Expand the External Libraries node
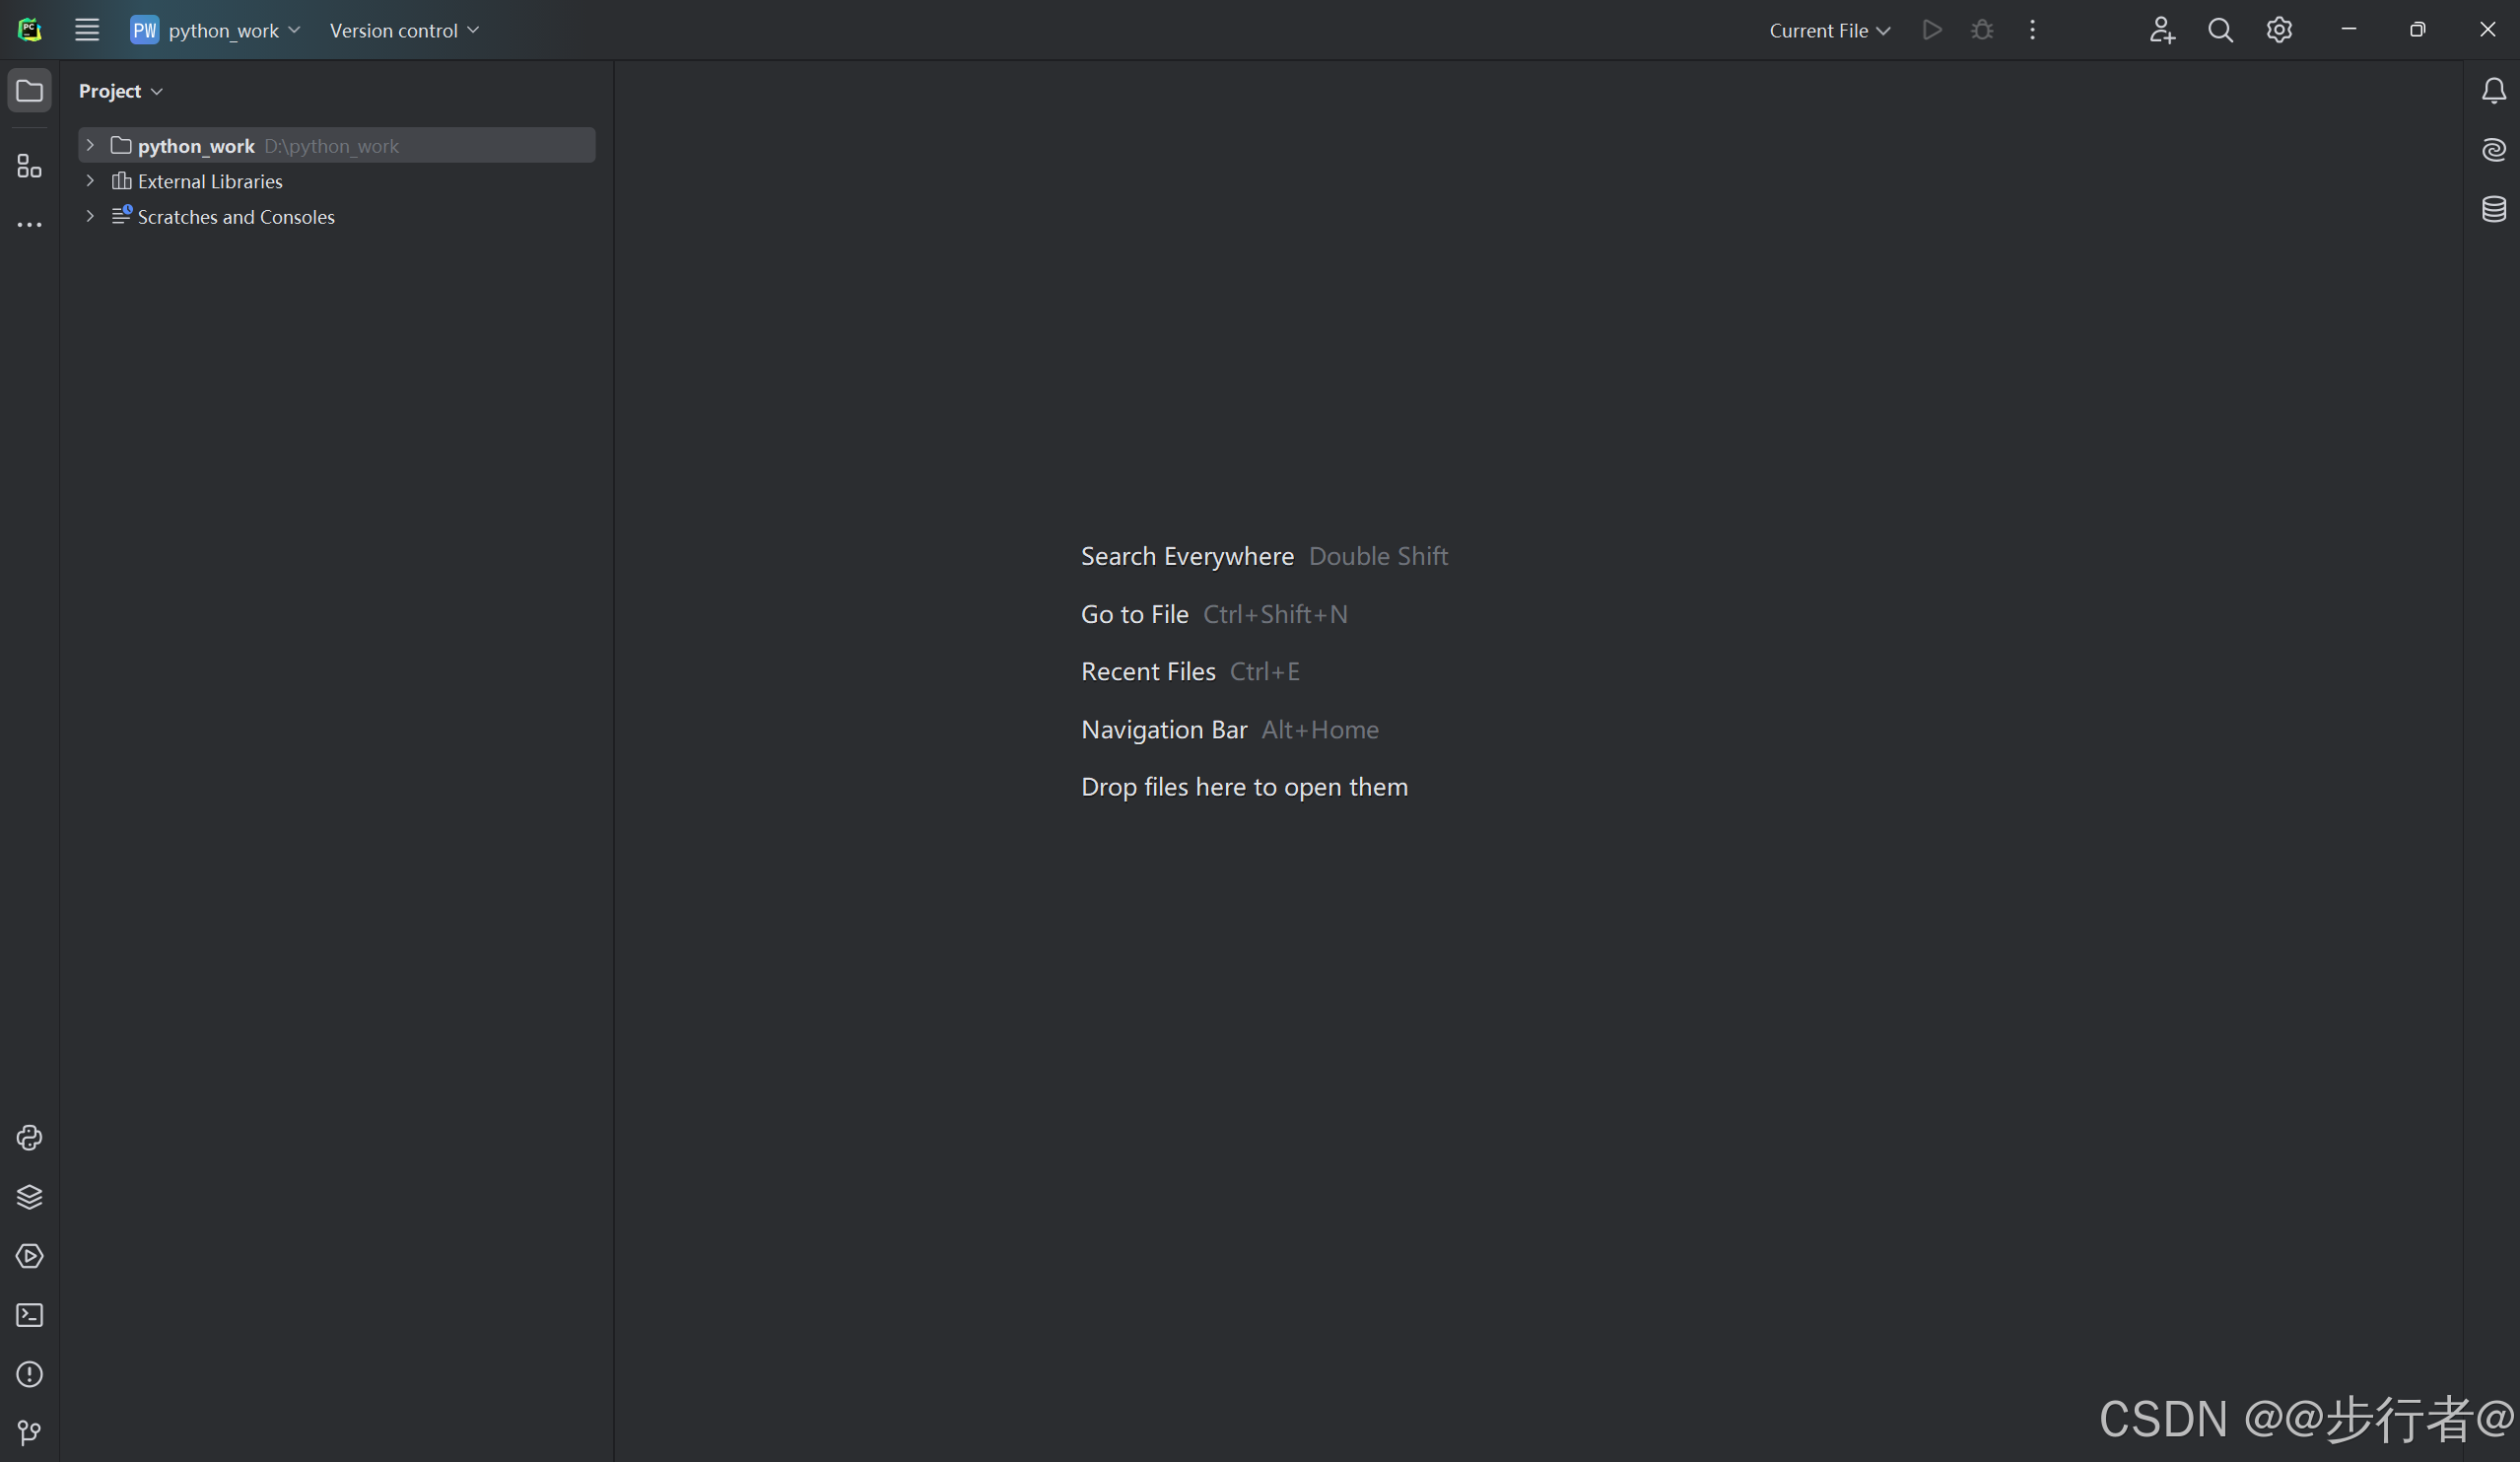 coord(90,181)
